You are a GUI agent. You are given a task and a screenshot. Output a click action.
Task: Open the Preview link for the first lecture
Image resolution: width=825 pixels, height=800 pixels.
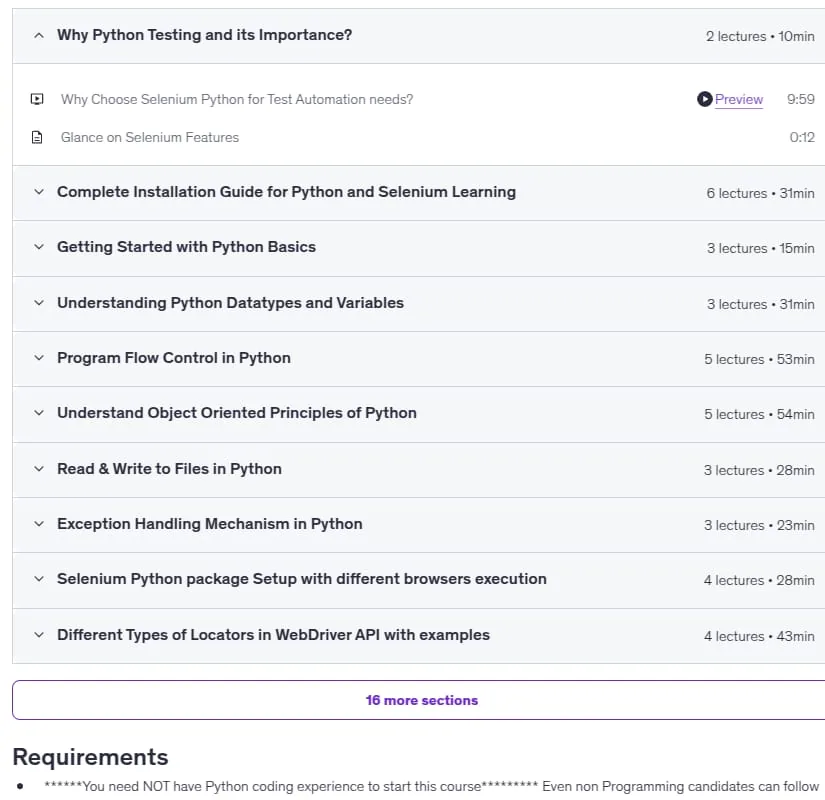(739, 99)
